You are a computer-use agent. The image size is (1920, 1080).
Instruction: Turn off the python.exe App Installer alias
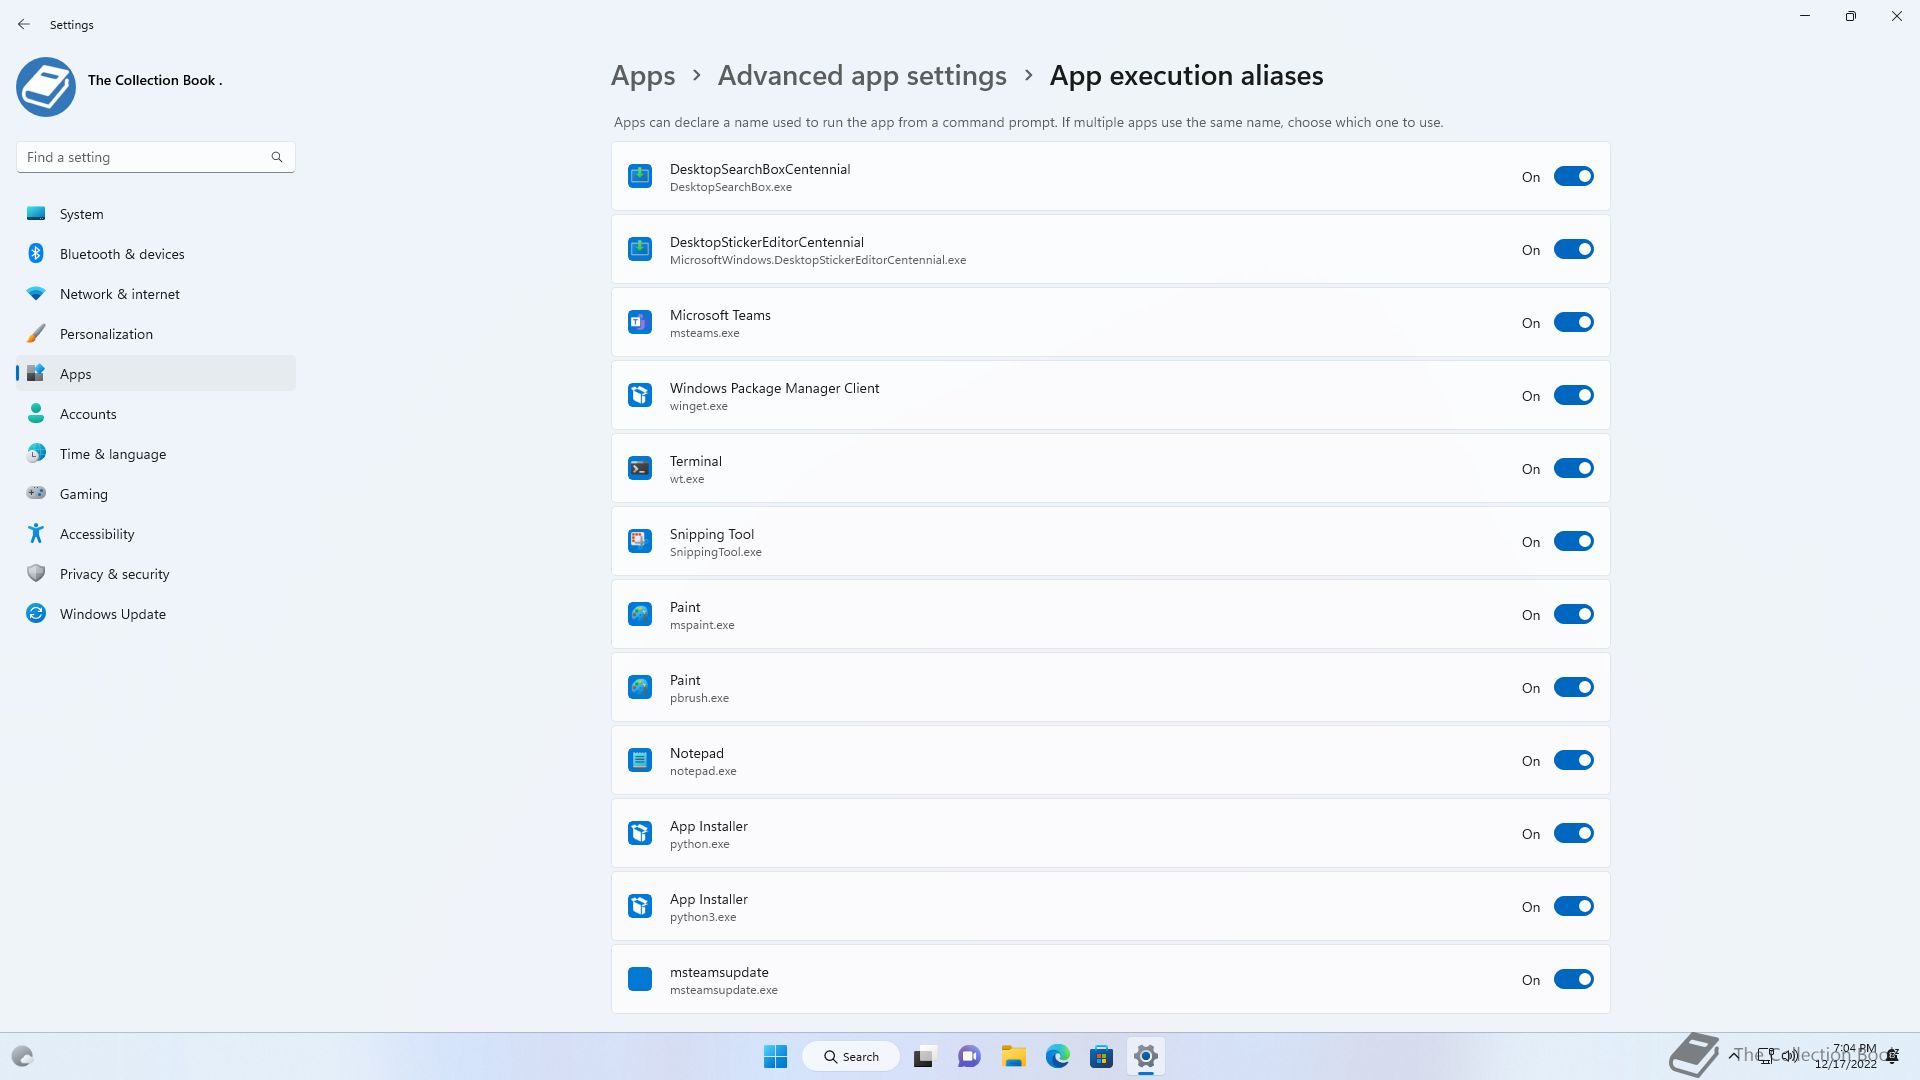pos(1573,834)
